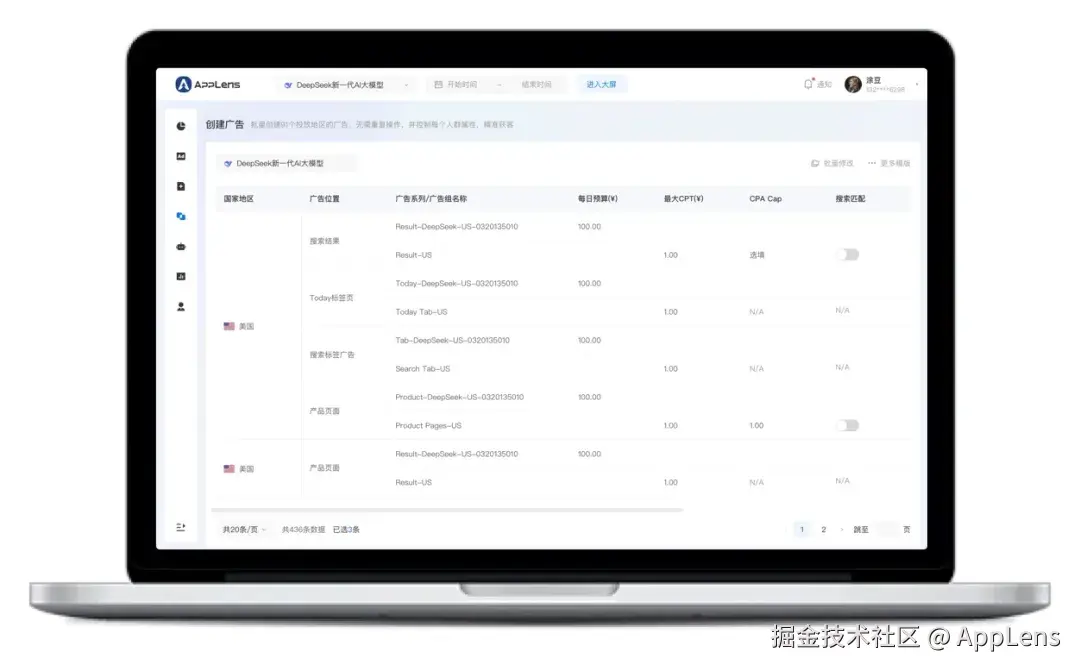This screenshot has height=671, width=1080.
Task: Click the 已选3条 selected count text
Action: tap(346, 529)
